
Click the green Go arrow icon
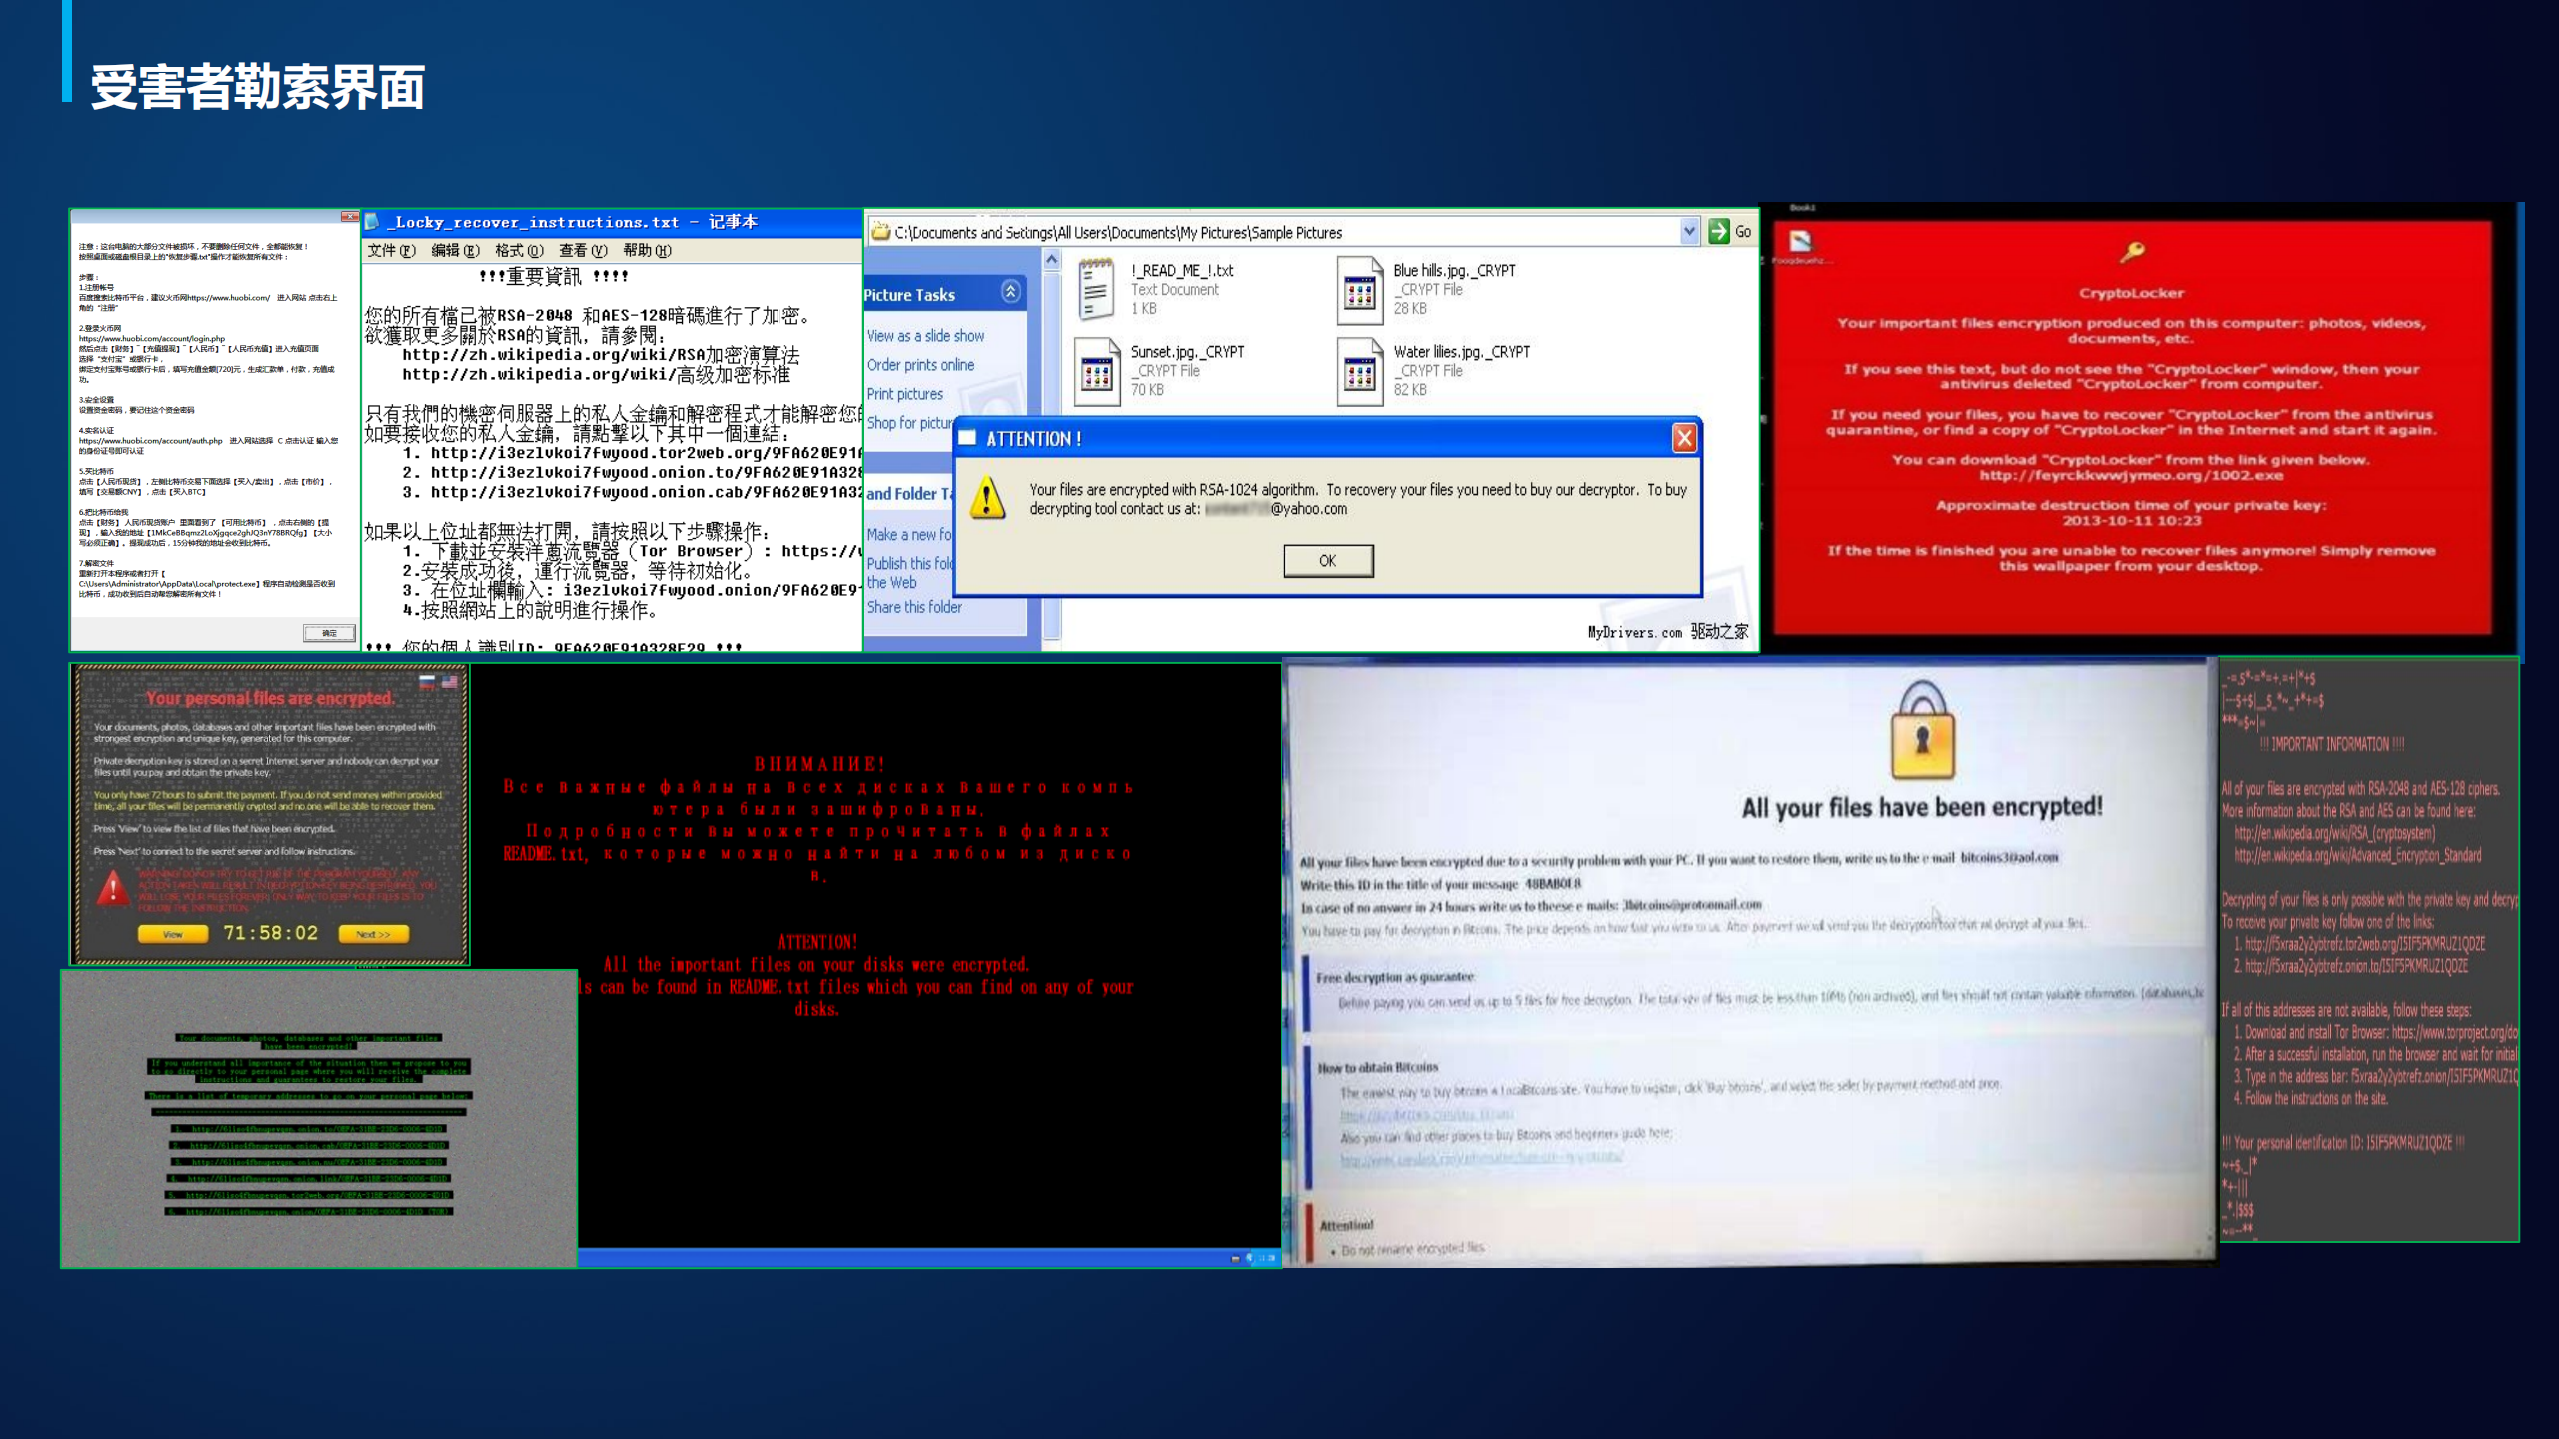pyautogui.click(x=1719, y=232)
